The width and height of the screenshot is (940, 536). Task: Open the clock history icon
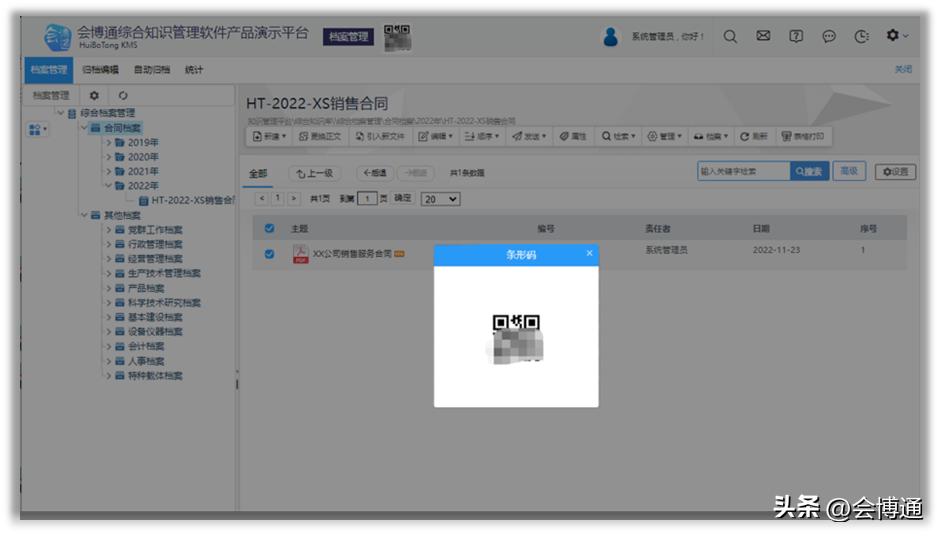[x=861, y=37]
